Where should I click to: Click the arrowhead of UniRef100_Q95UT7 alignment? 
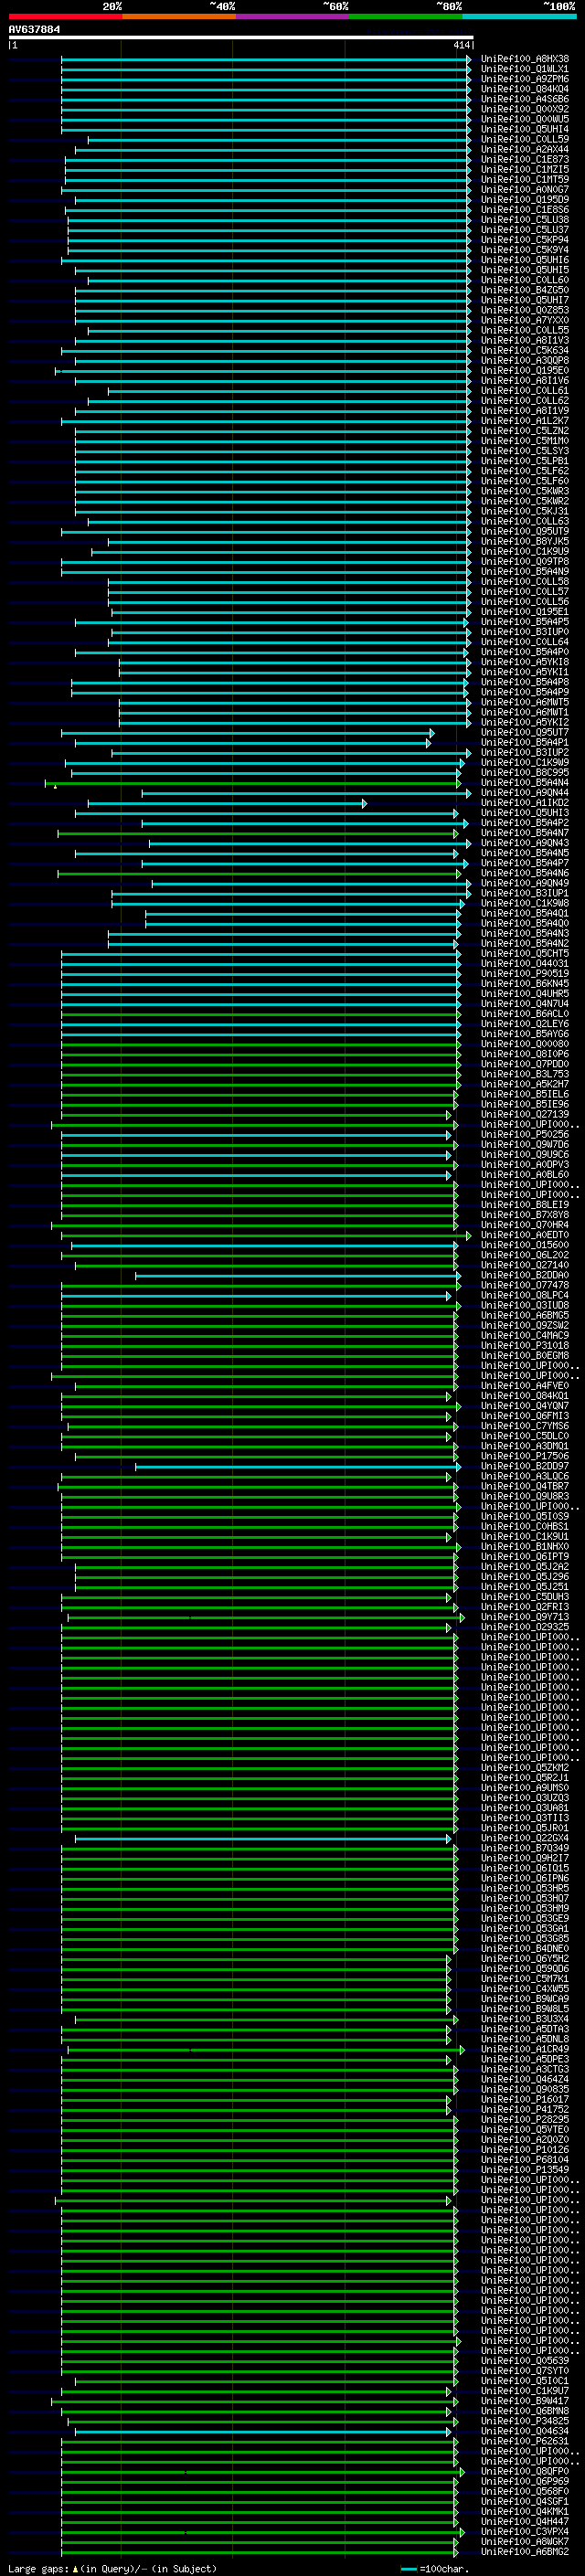click(x=431, y=733)
